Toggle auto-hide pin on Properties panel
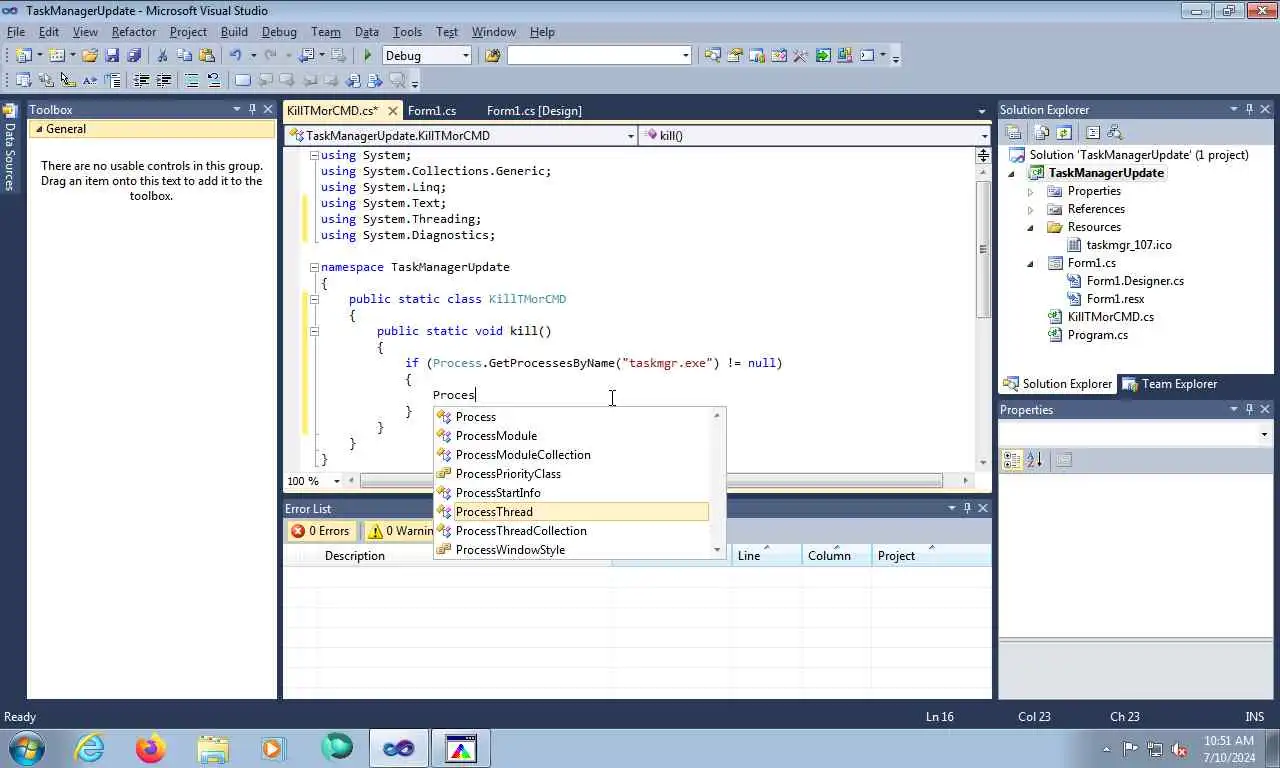 pos(1249,409)
